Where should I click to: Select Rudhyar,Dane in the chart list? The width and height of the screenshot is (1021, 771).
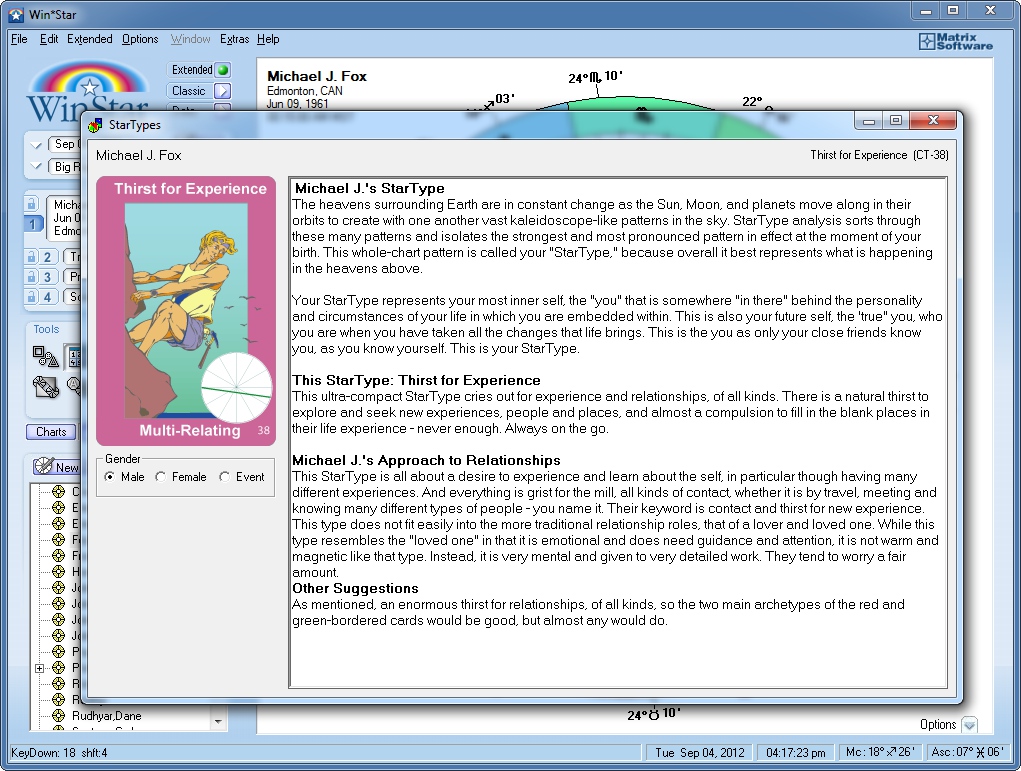(x=106, y=716)
